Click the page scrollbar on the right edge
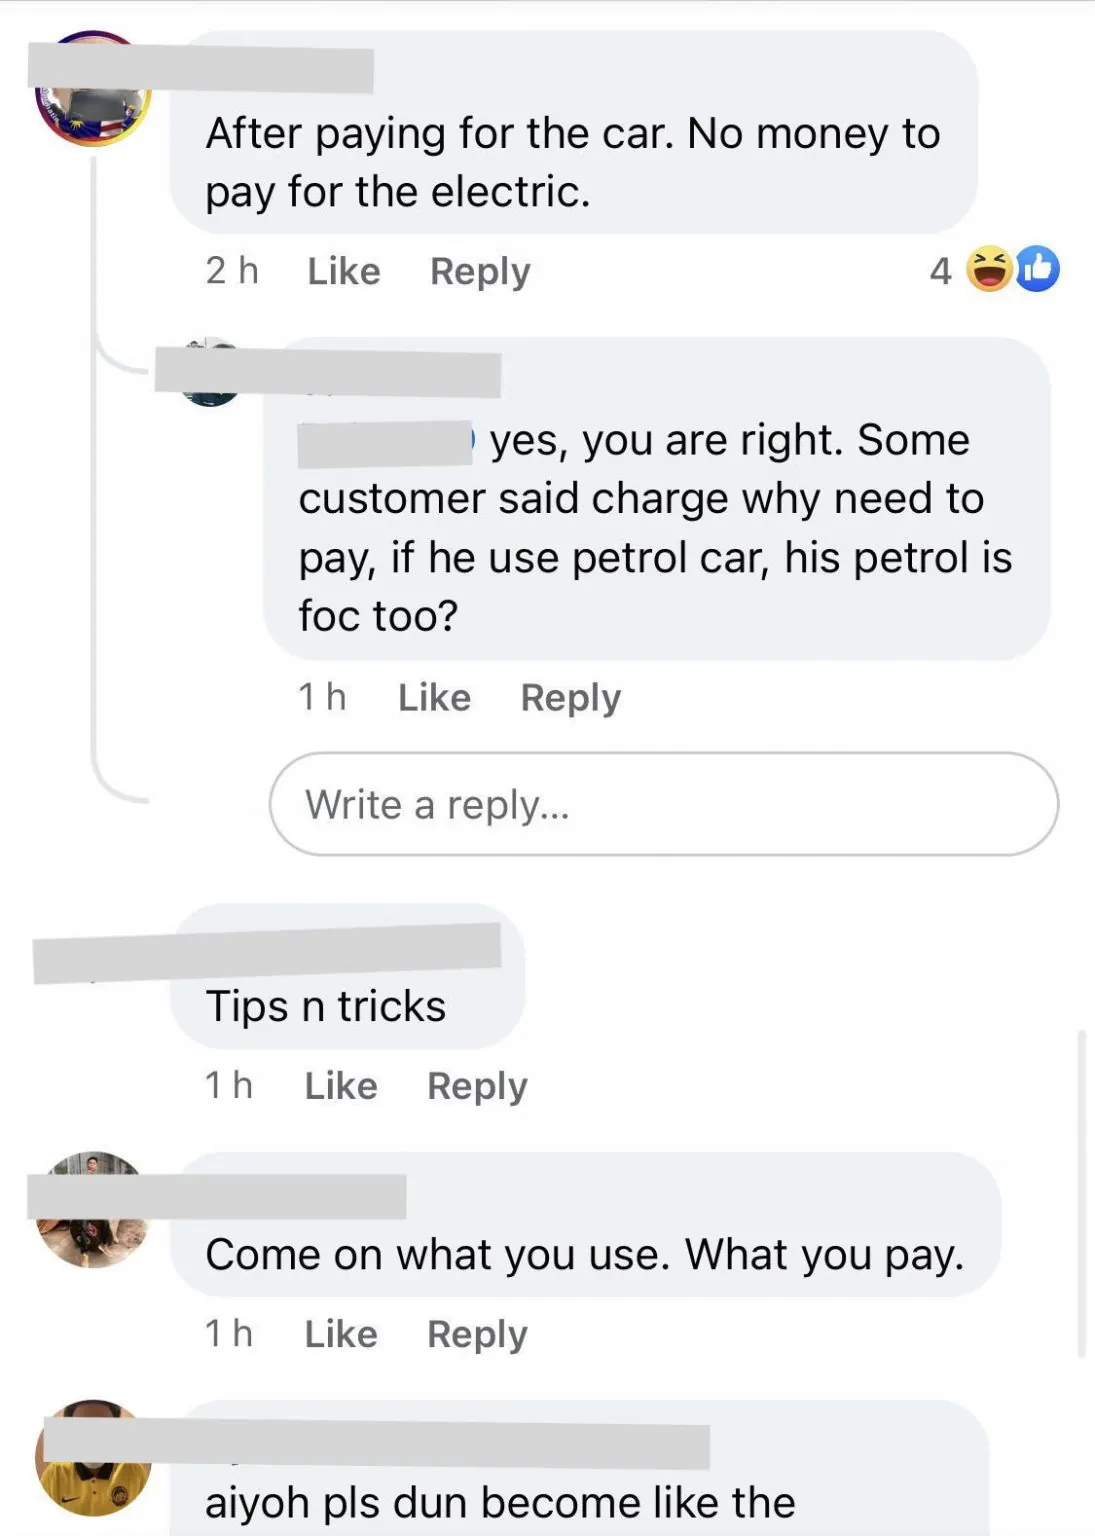The image size is (1095, 1536). pos(1081,1193)
